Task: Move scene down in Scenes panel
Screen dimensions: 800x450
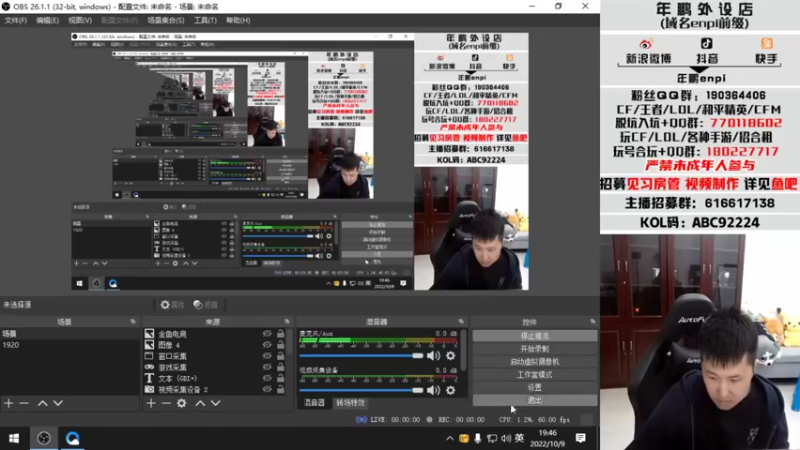Action: [58, 403]
